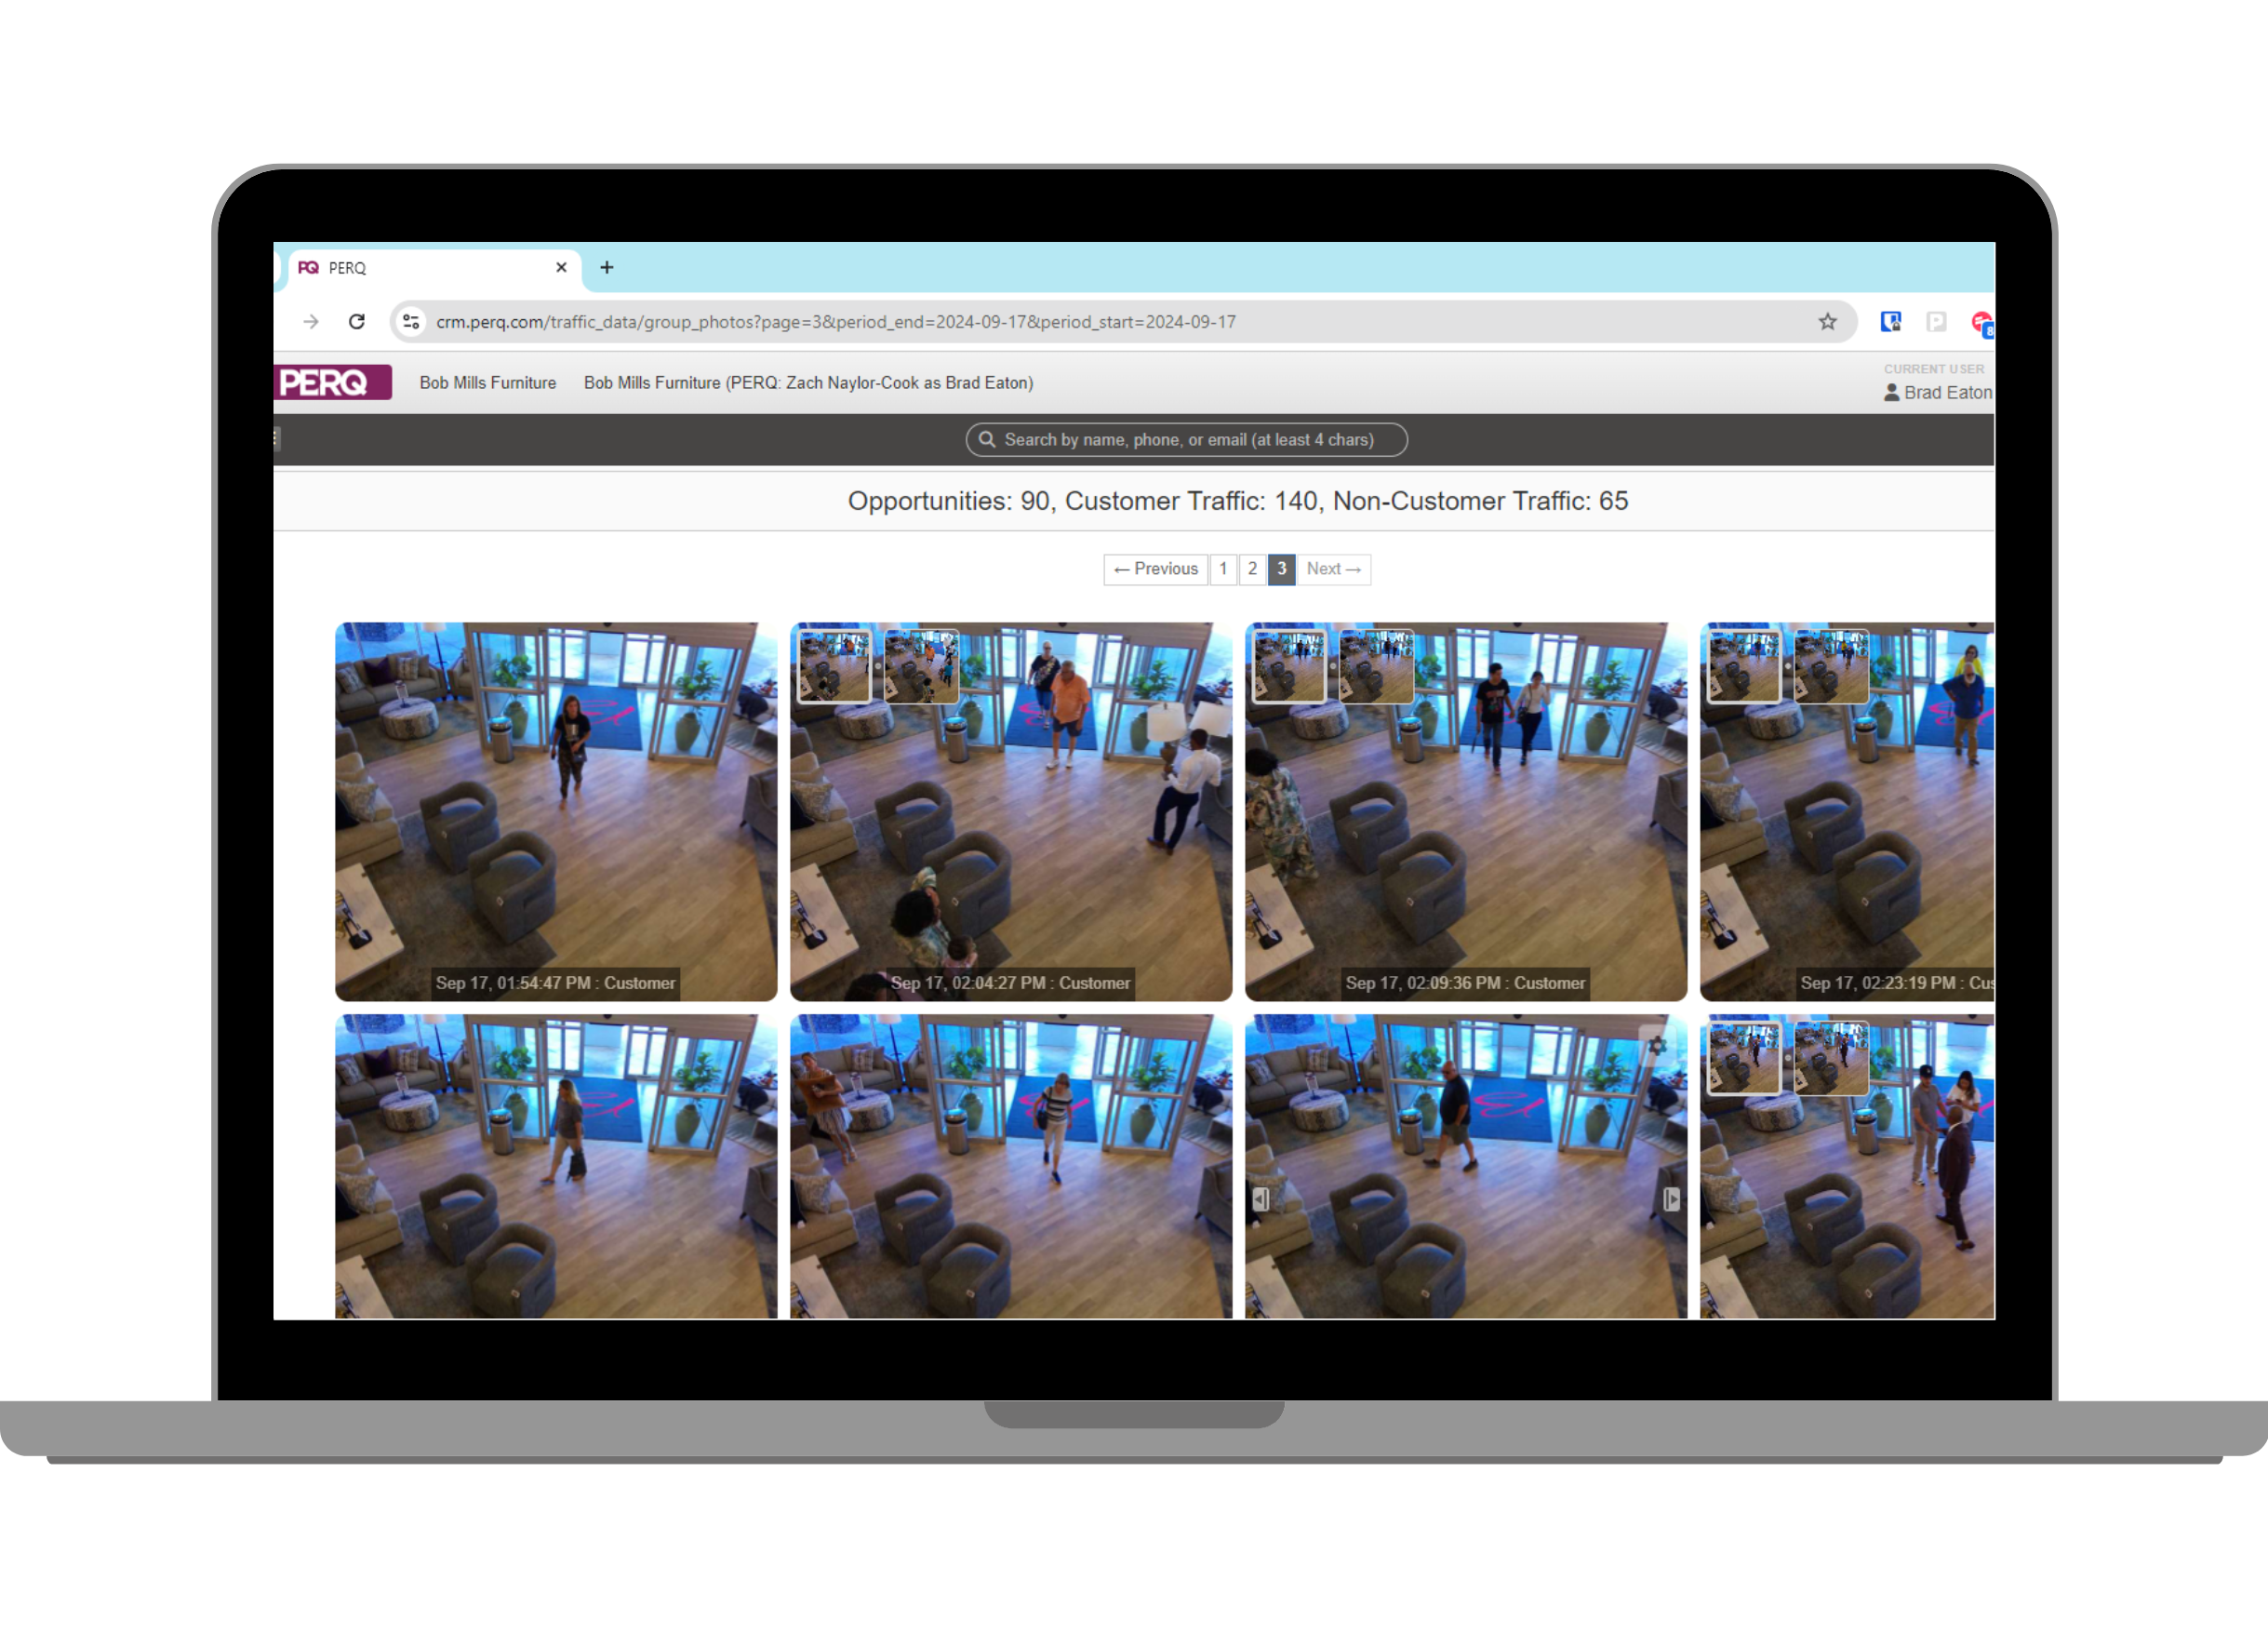Open bottom-row first photo of woman walking
The width and height of the screenshot is (2268, 1633).
(556, 1166)
